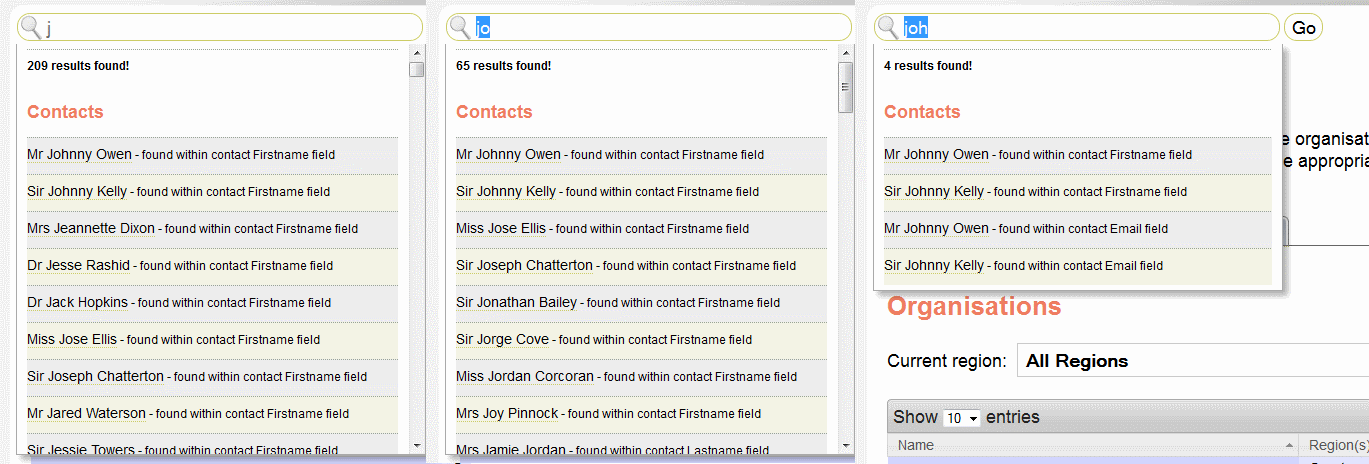Open Miss Jordan Corcoran contact
The height and width of the screenshot is (464, 1369).
coord(525,377)
